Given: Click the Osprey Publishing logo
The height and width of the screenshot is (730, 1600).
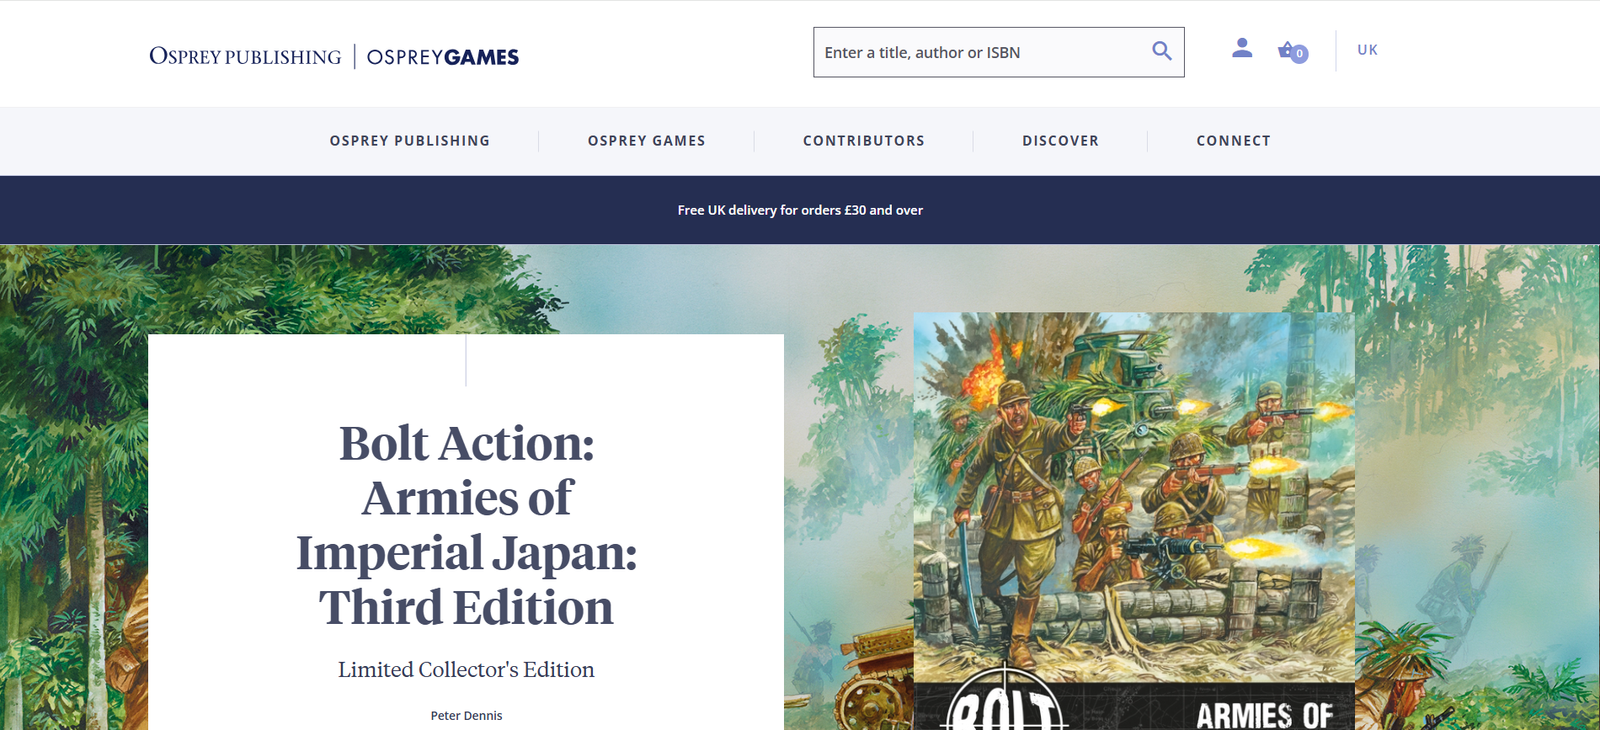Looking at the screenshot, I should (x=245, y=57).
